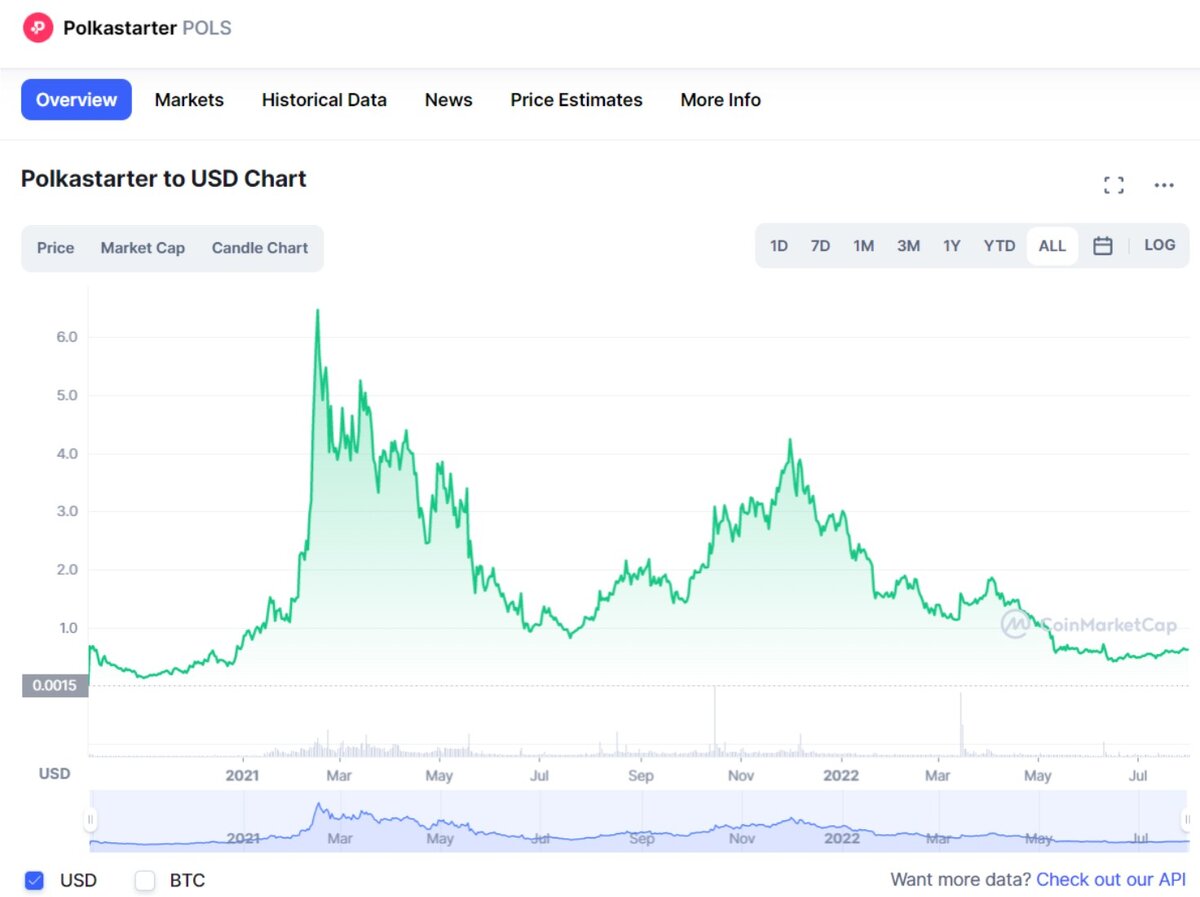
Task: Open the three-dot chart options menu
Action: pyautogui.click(x=1164, y=185)
